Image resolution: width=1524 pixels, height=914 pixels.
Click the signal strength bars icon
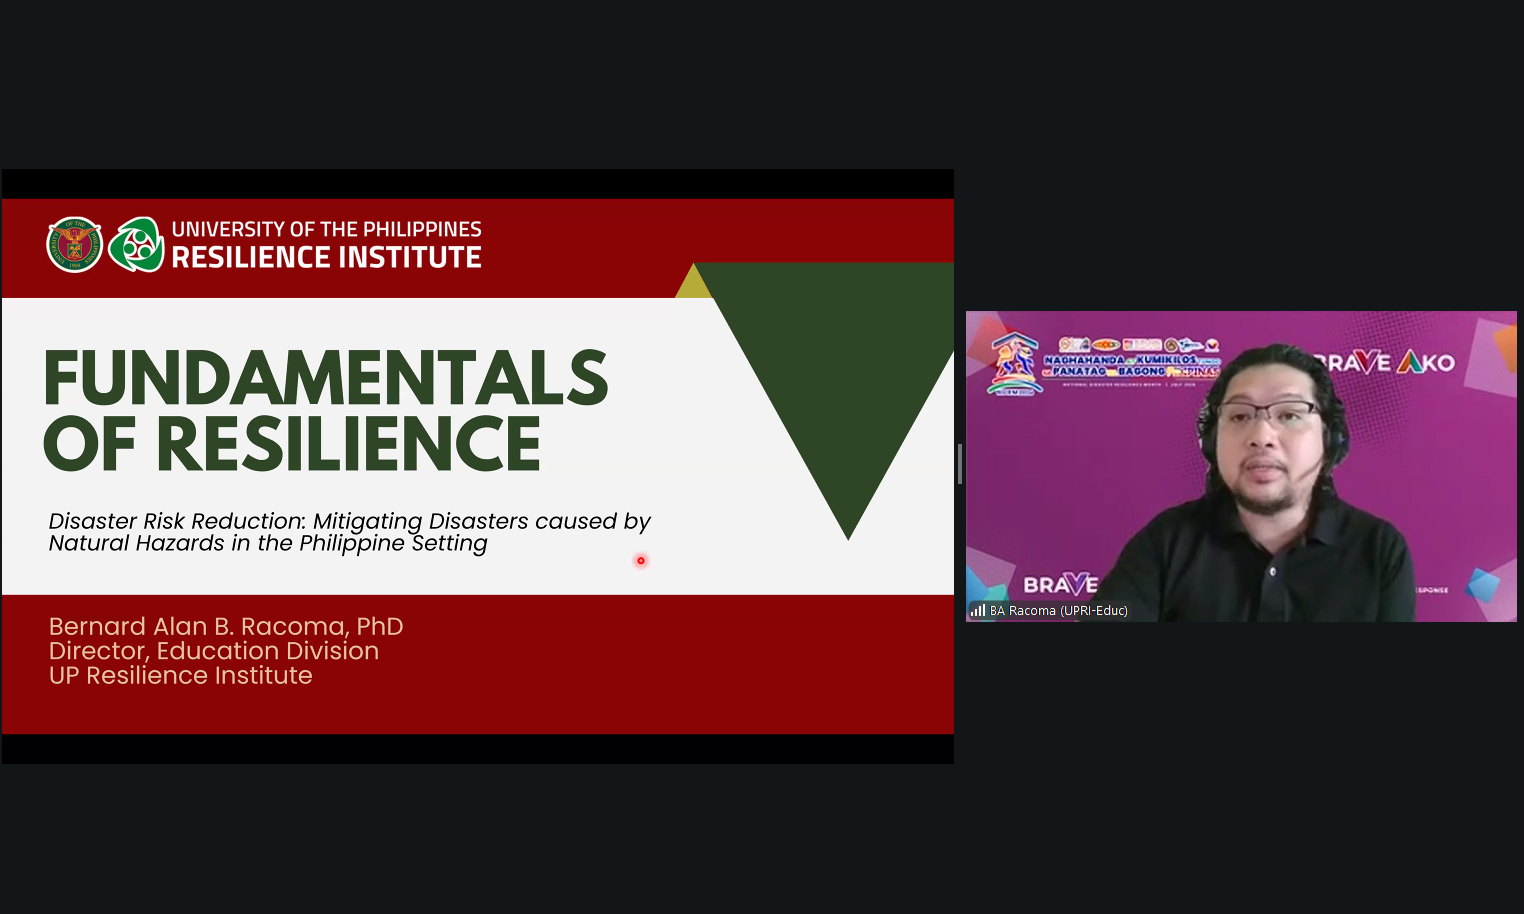click(978, 610)
